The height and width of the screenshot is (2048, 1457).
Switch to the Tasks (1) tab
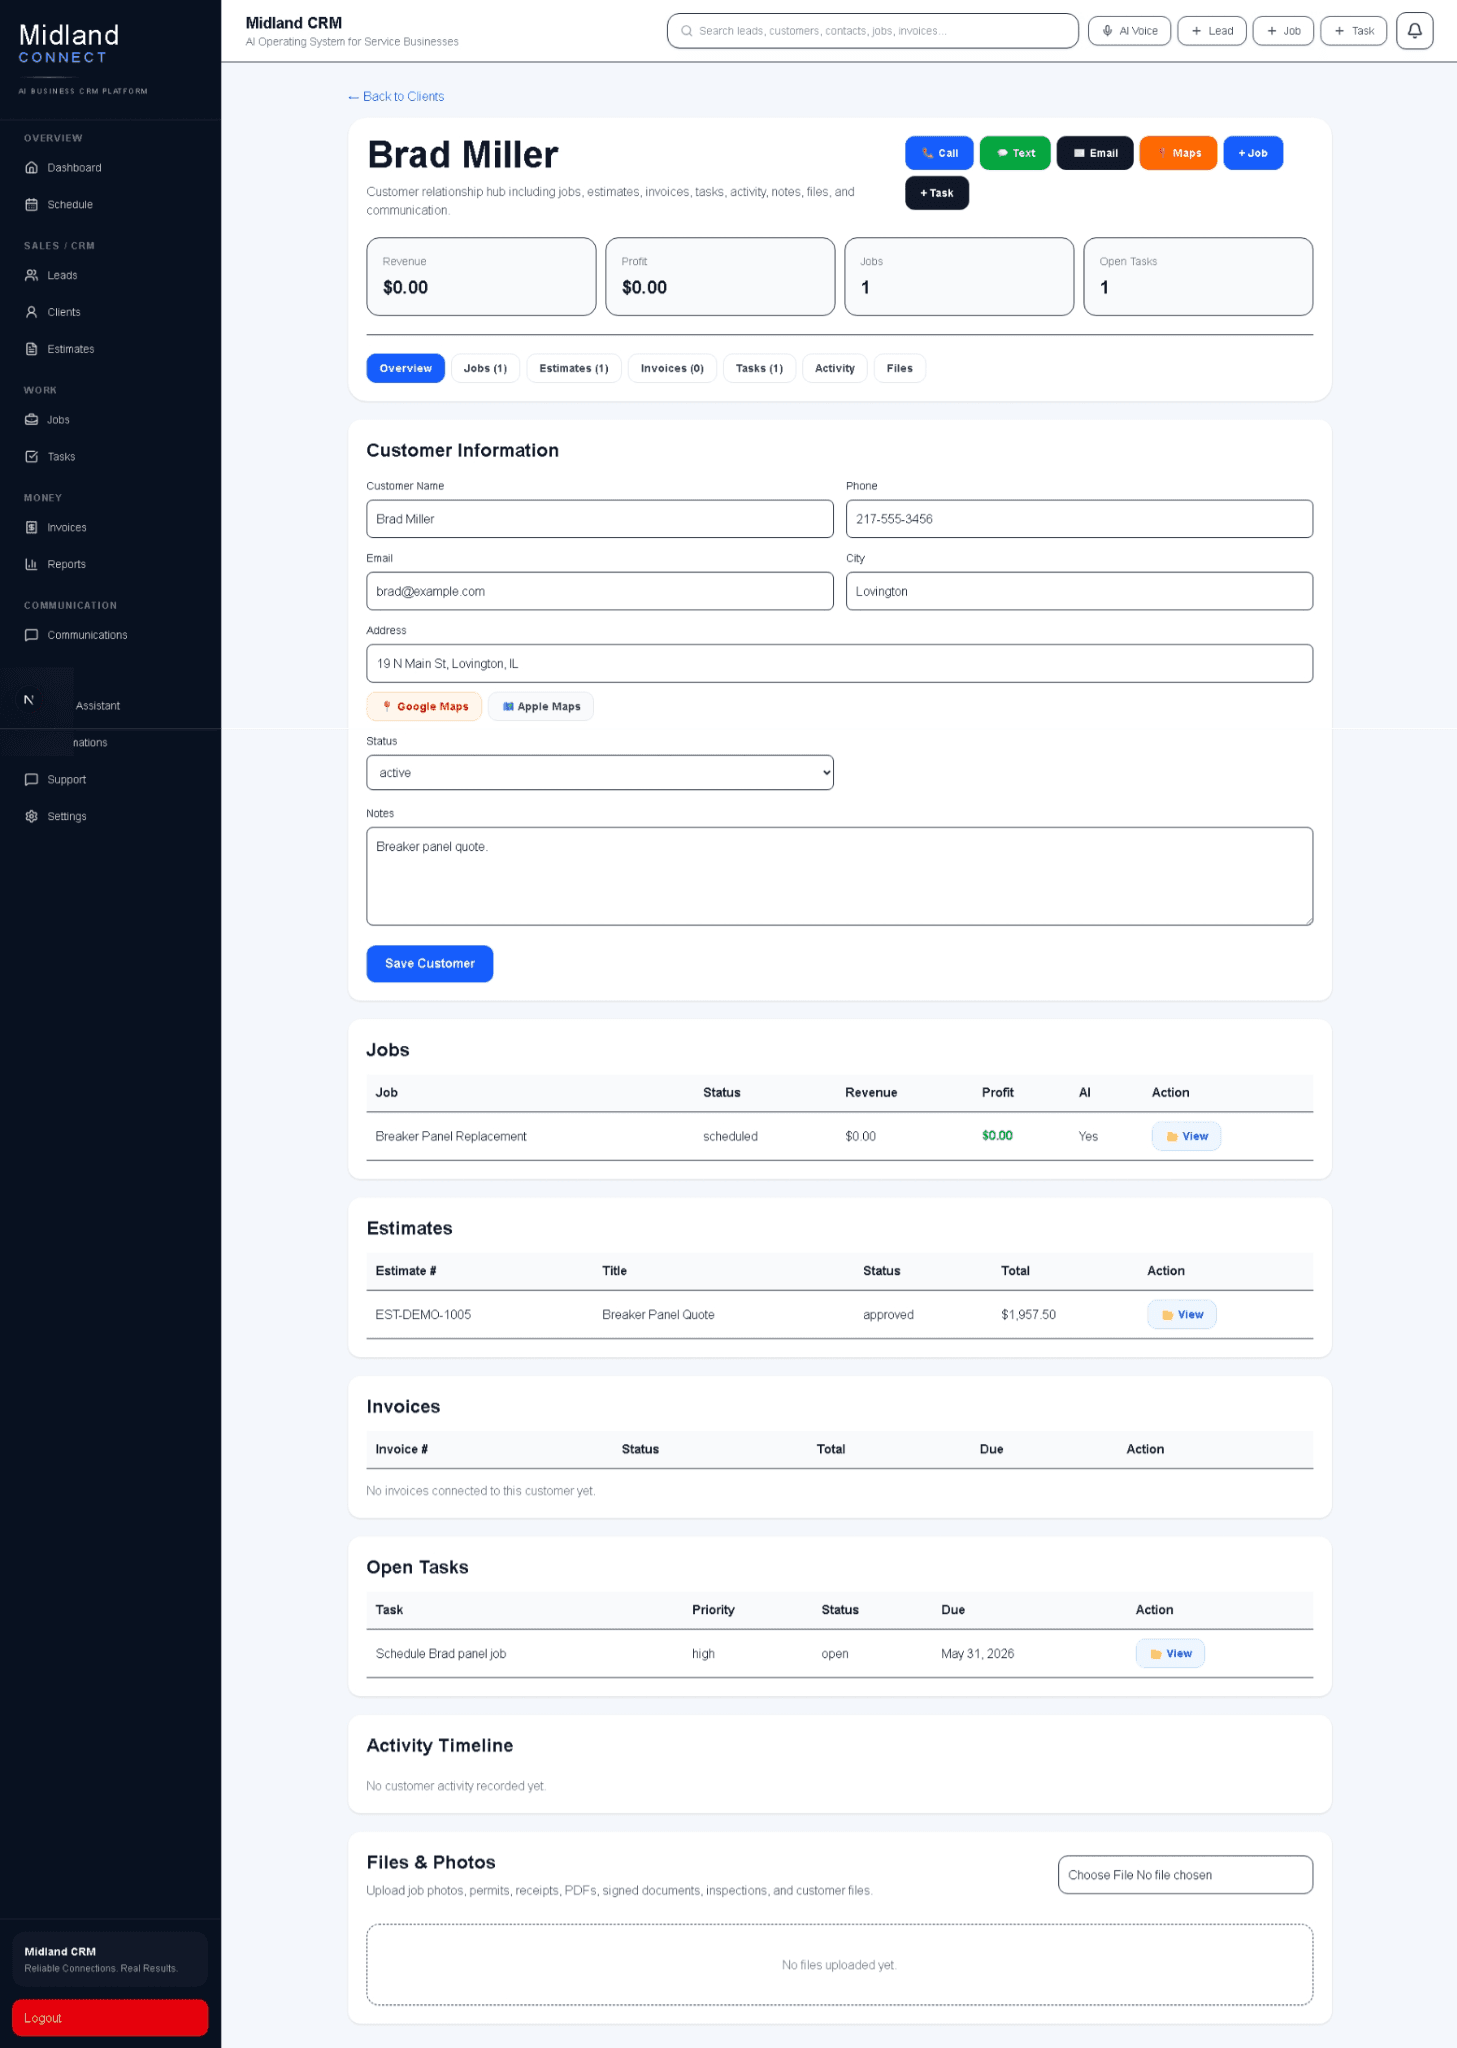click(x=759, y=368)
